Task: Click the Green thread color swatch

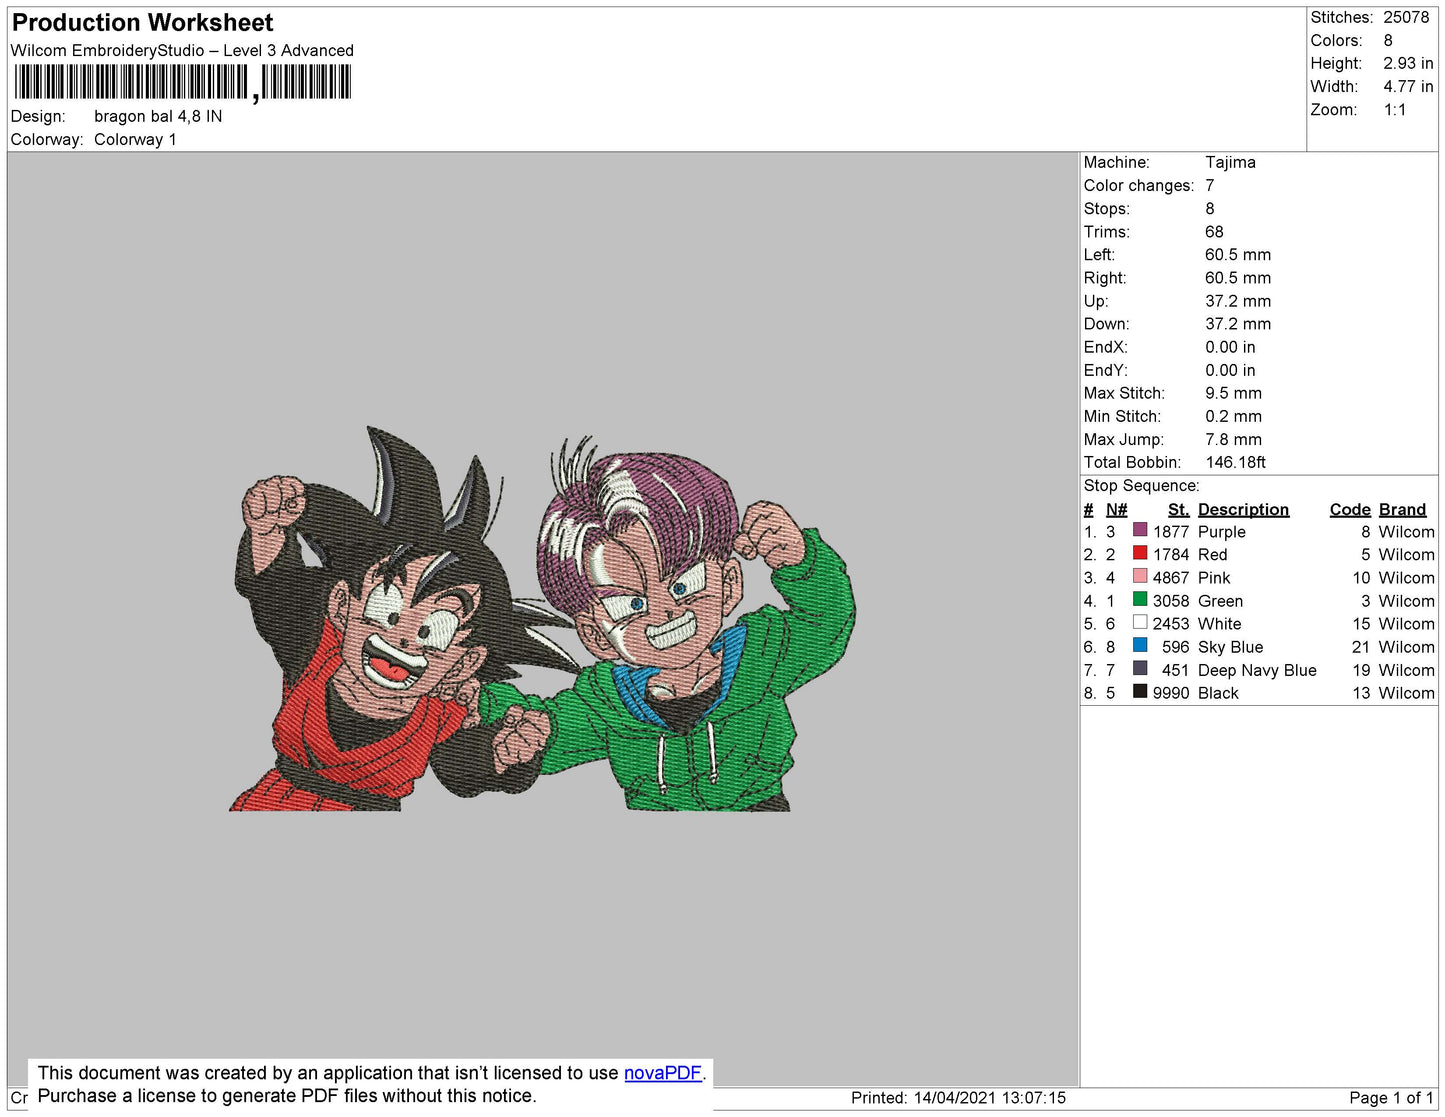Action: pyautogui.click(x=1140, y=599)
